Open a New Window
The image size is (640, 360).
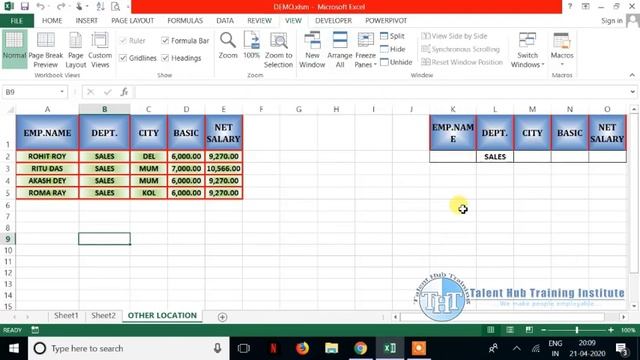tap(312, 49)
